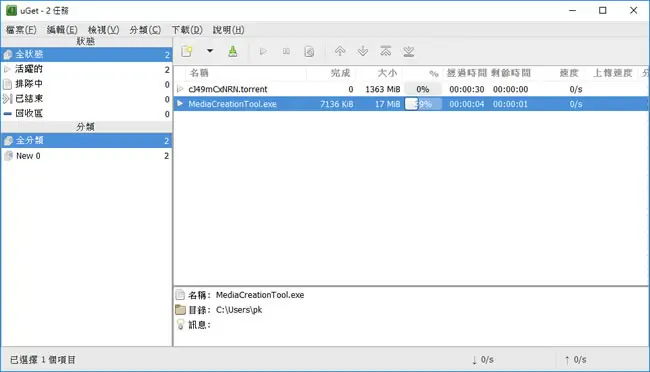Viewport: 650px width, 372px height.
Task: Click the 7136 KiB completed cell
Action: [337, 104]
